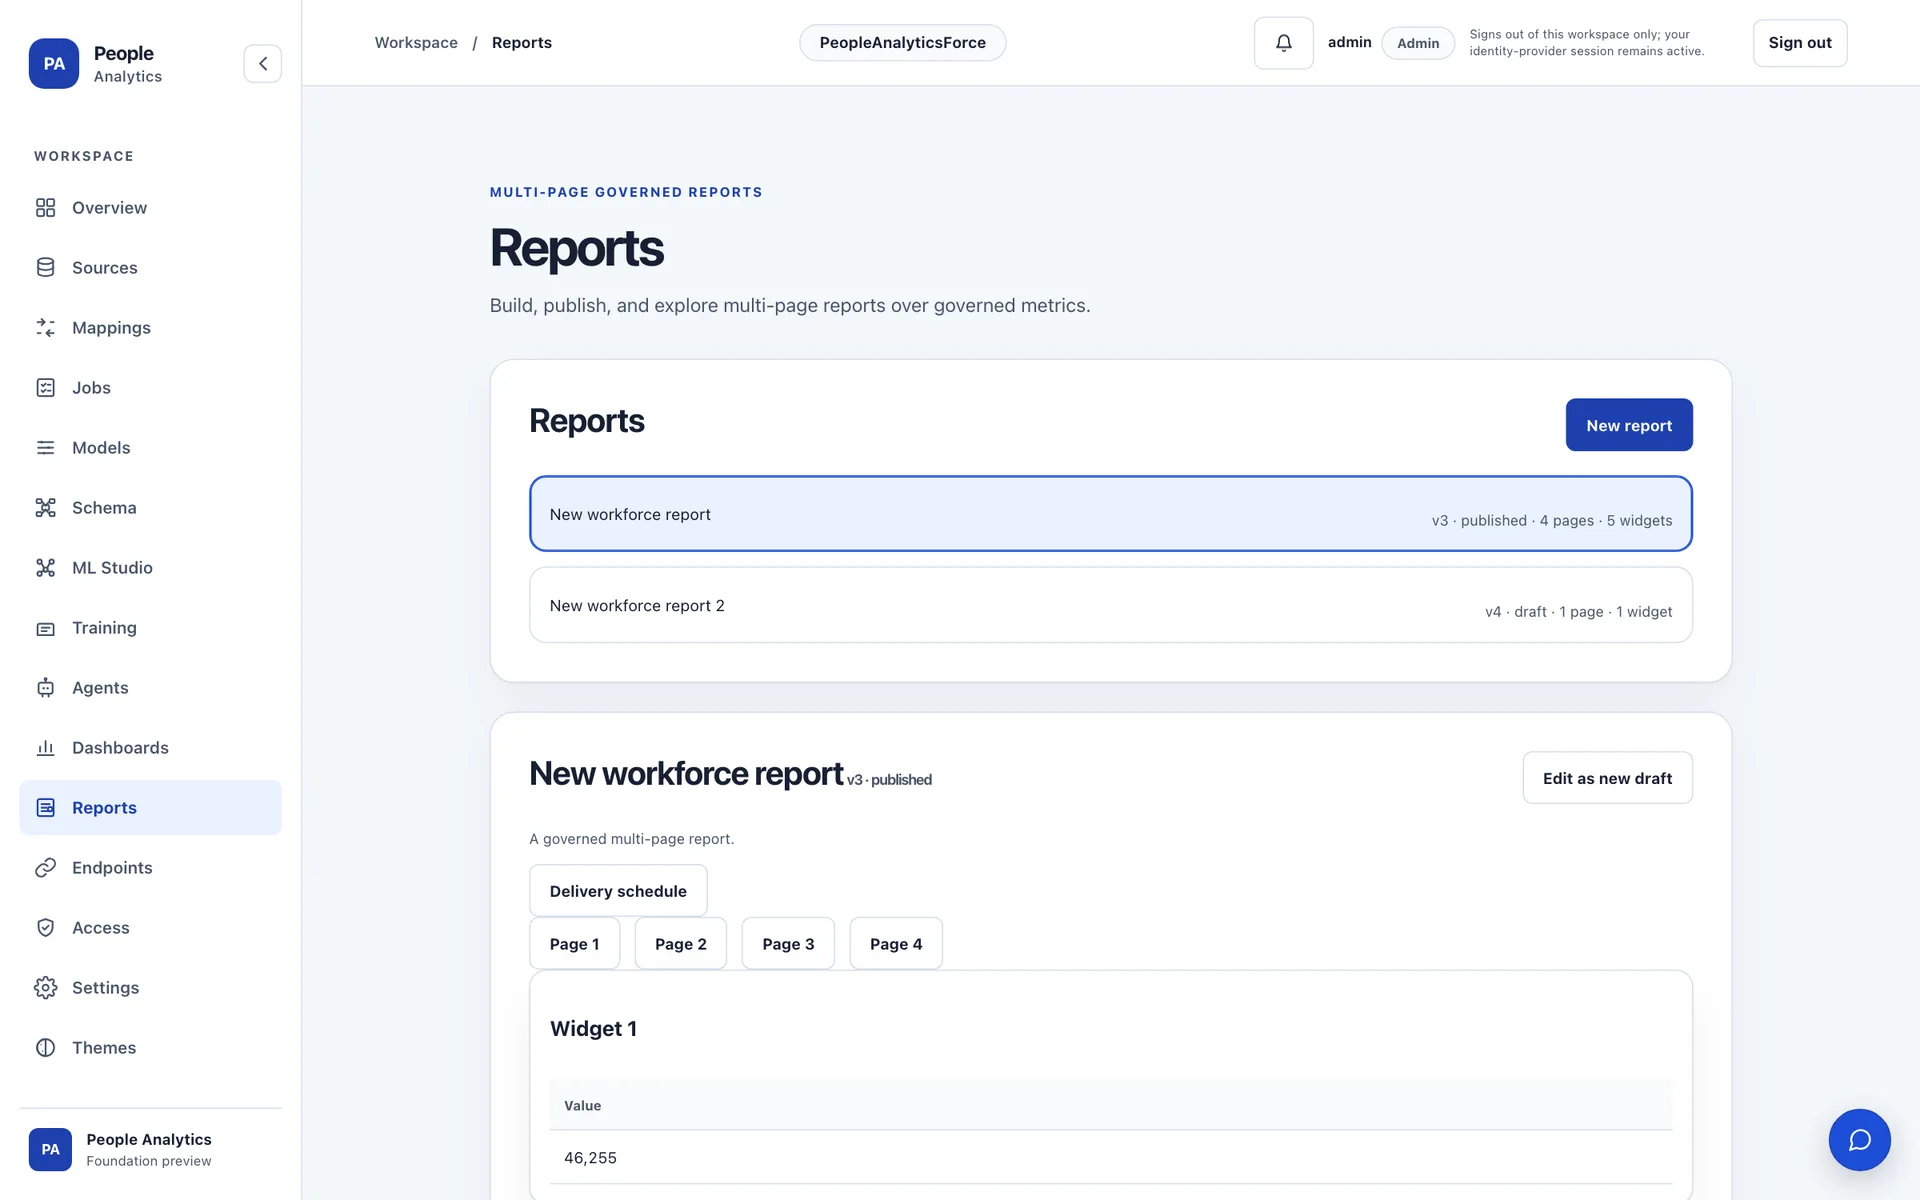The image size is (1920, 1200).
Task: Click the Agents robot icon
Action: click(45, 687)
